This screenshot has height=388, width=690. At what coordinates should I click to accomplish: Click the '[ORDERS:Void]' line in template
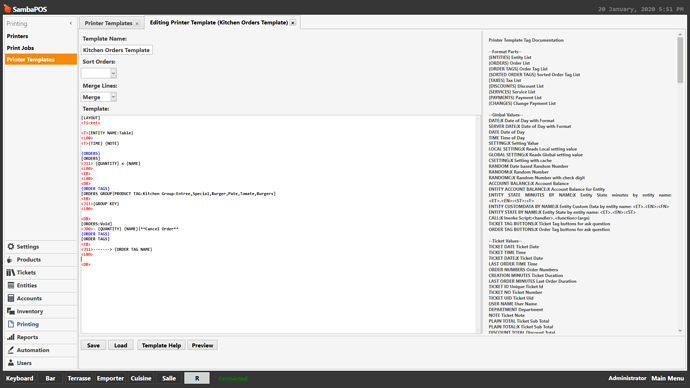pos(97,224)
